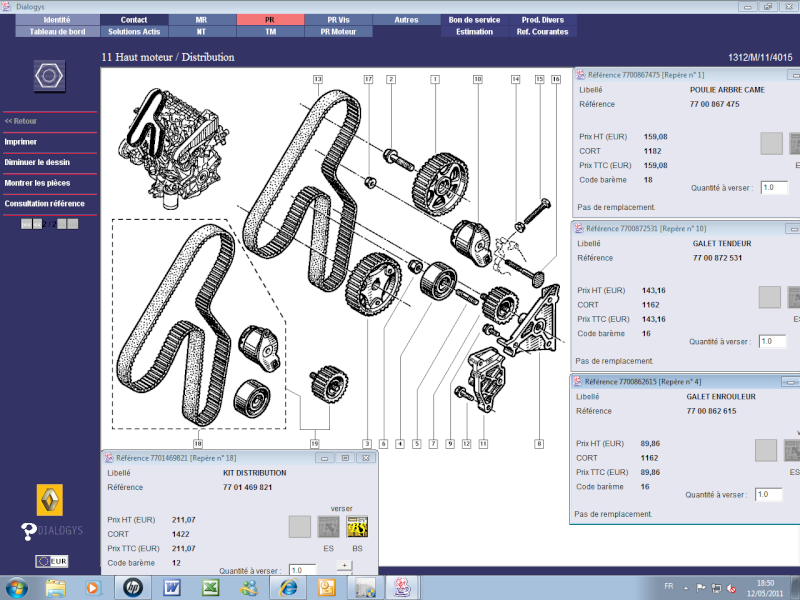Select part marker 9 on the diagram
Image resolution: width=800 pixels, height=600 pixels.
pos(450,444)
